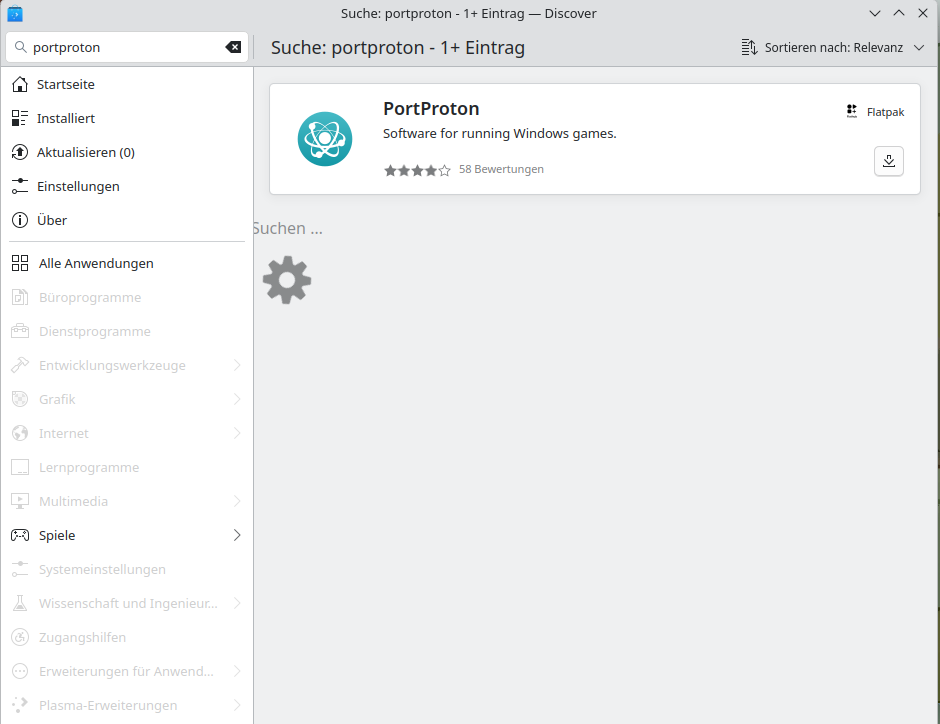940x724 pixels.
Task: Click the Flatpak source label
Action: click(x=885, y=112)
